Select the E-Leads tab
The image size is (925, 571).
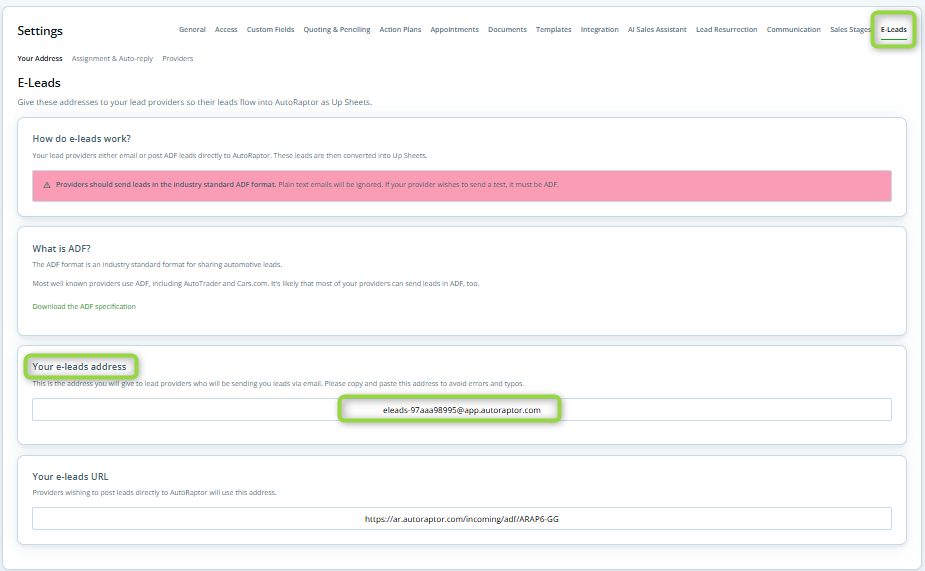click(893, 29)
